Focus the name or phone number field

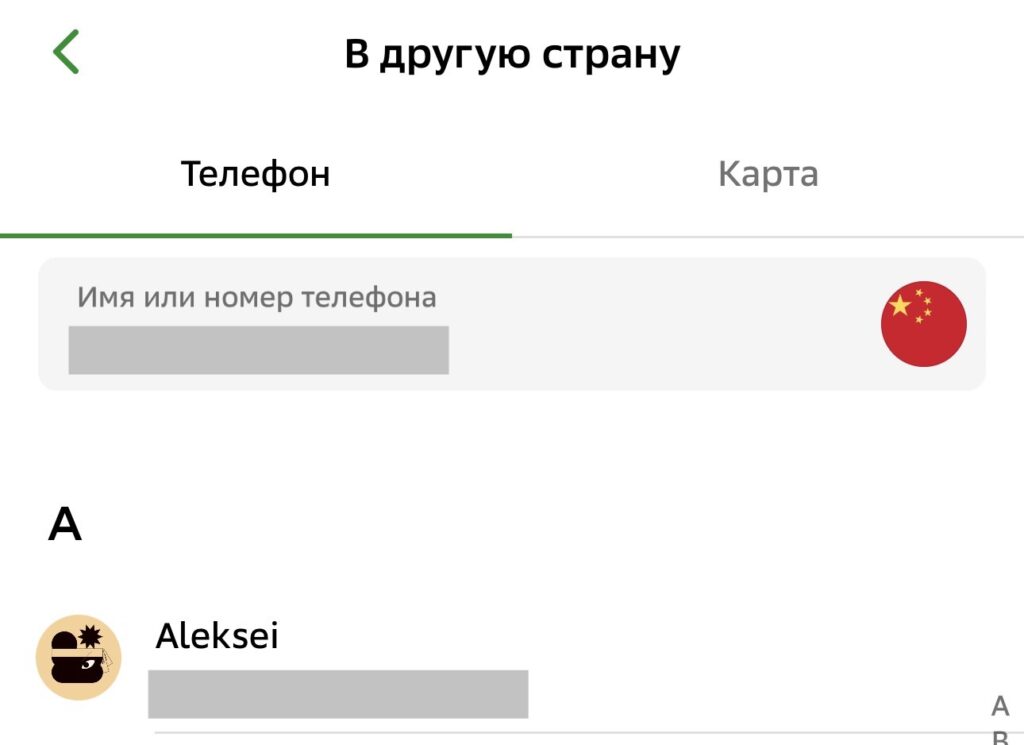click(x=450, y=324)
